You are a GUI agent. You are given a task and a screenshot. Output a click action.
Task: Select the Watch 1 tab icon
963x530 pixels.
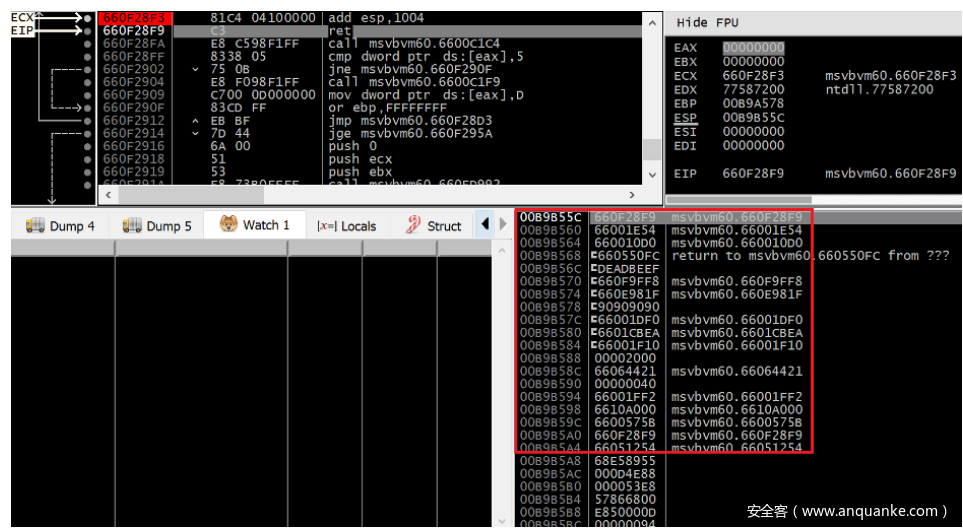(x=229, y=225)
